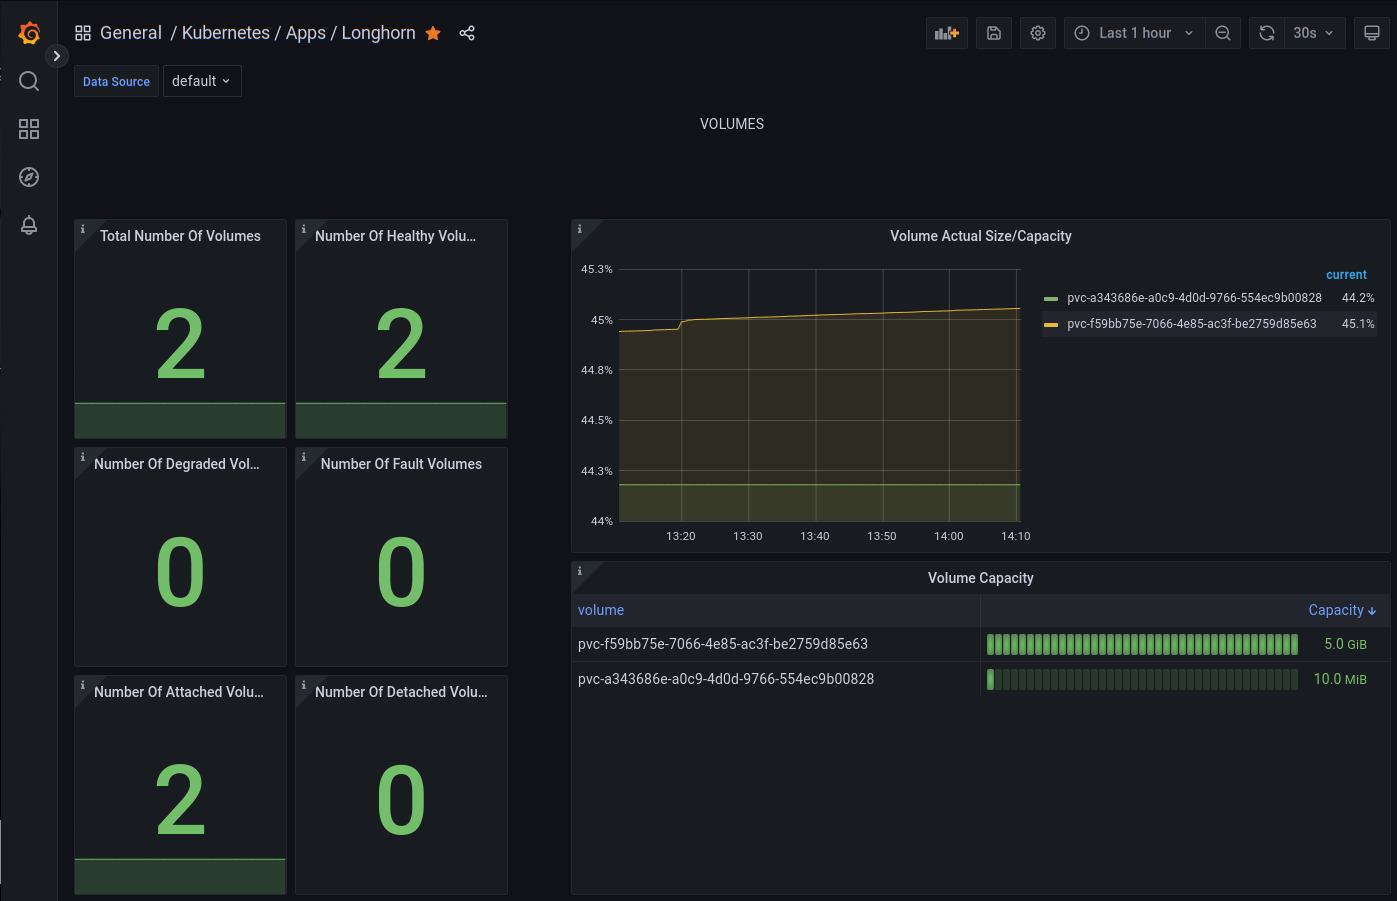1397x901 pixels.
Task: Open the Explore compass icon
Action: [x=29, y=177]
